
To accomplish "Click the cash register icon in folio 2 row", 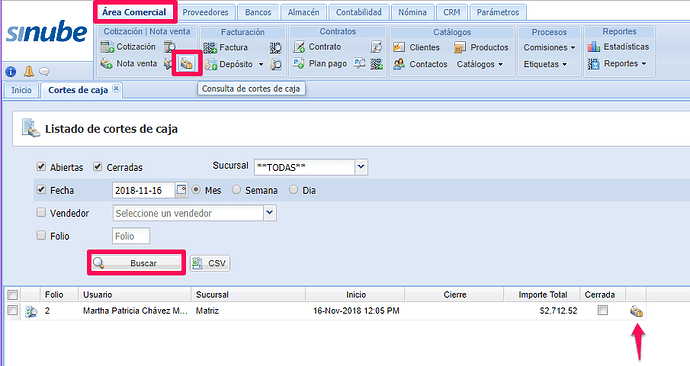I will point(636,311).
